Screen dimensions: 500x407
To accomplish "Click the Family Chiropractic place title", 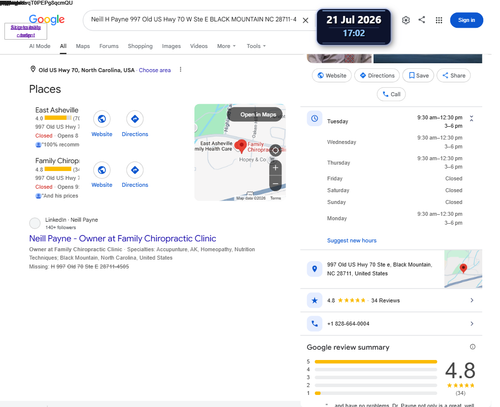I will [57, 161].
